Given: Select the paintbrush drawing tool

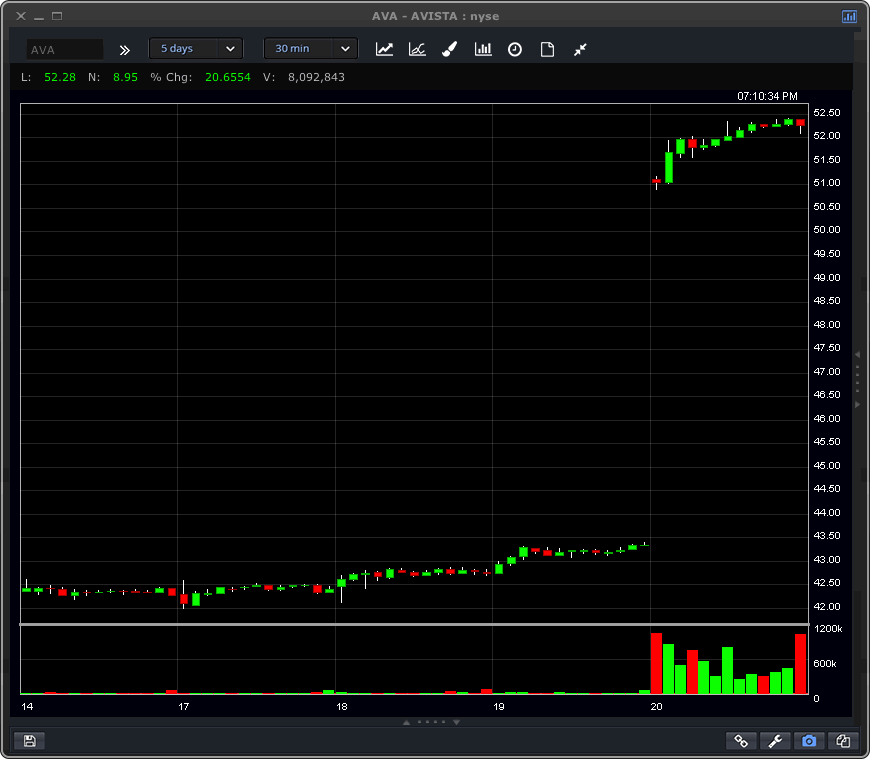Looking at the screenshot, I should pyautogui.click(x=450, y=49).
